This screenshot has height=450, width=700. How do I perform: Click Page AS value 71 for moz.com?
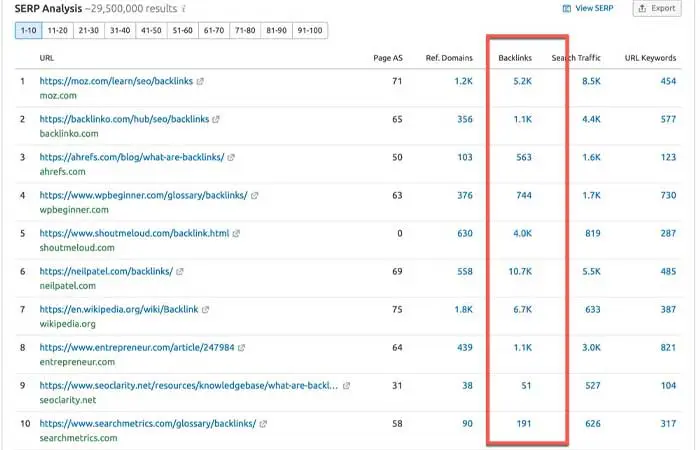(x=397, y=81)
